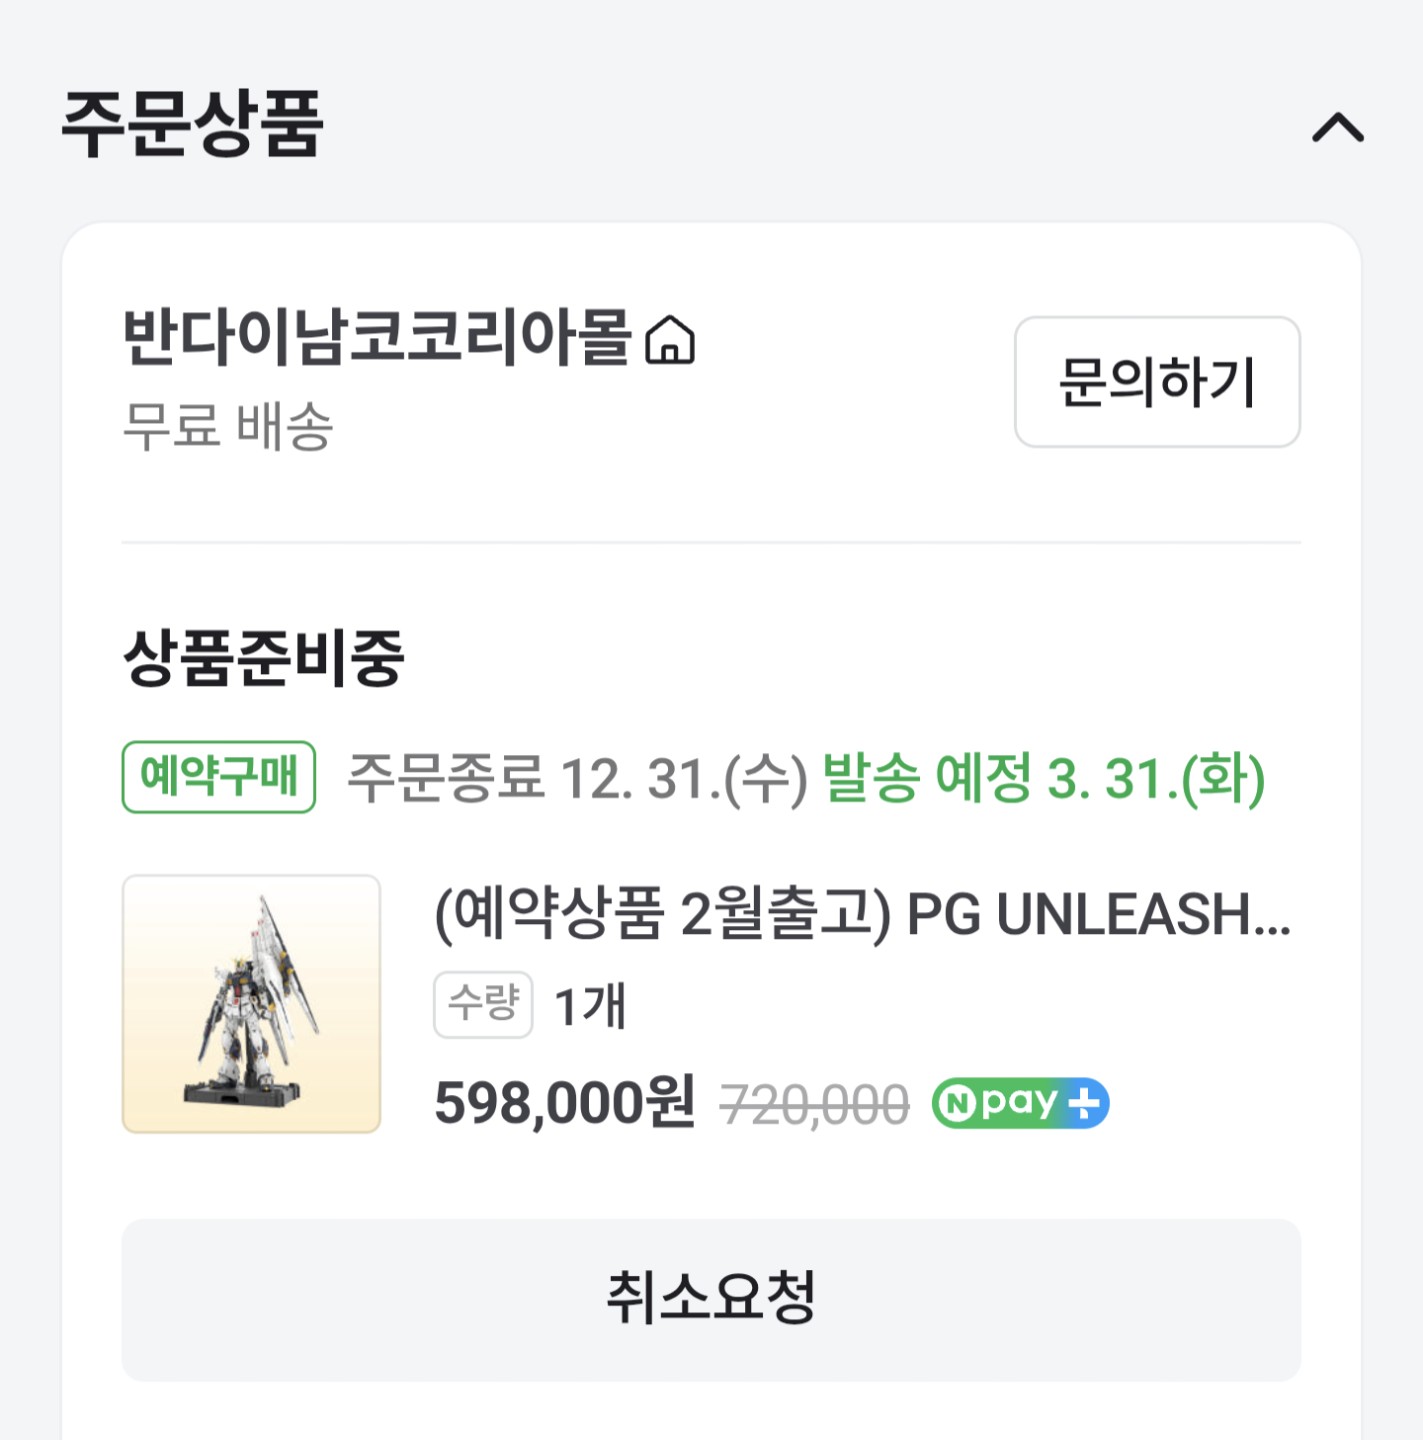Click the 상품준비중 status heading
This screenshot has height=1440, width=1423.
pos(263,658)
